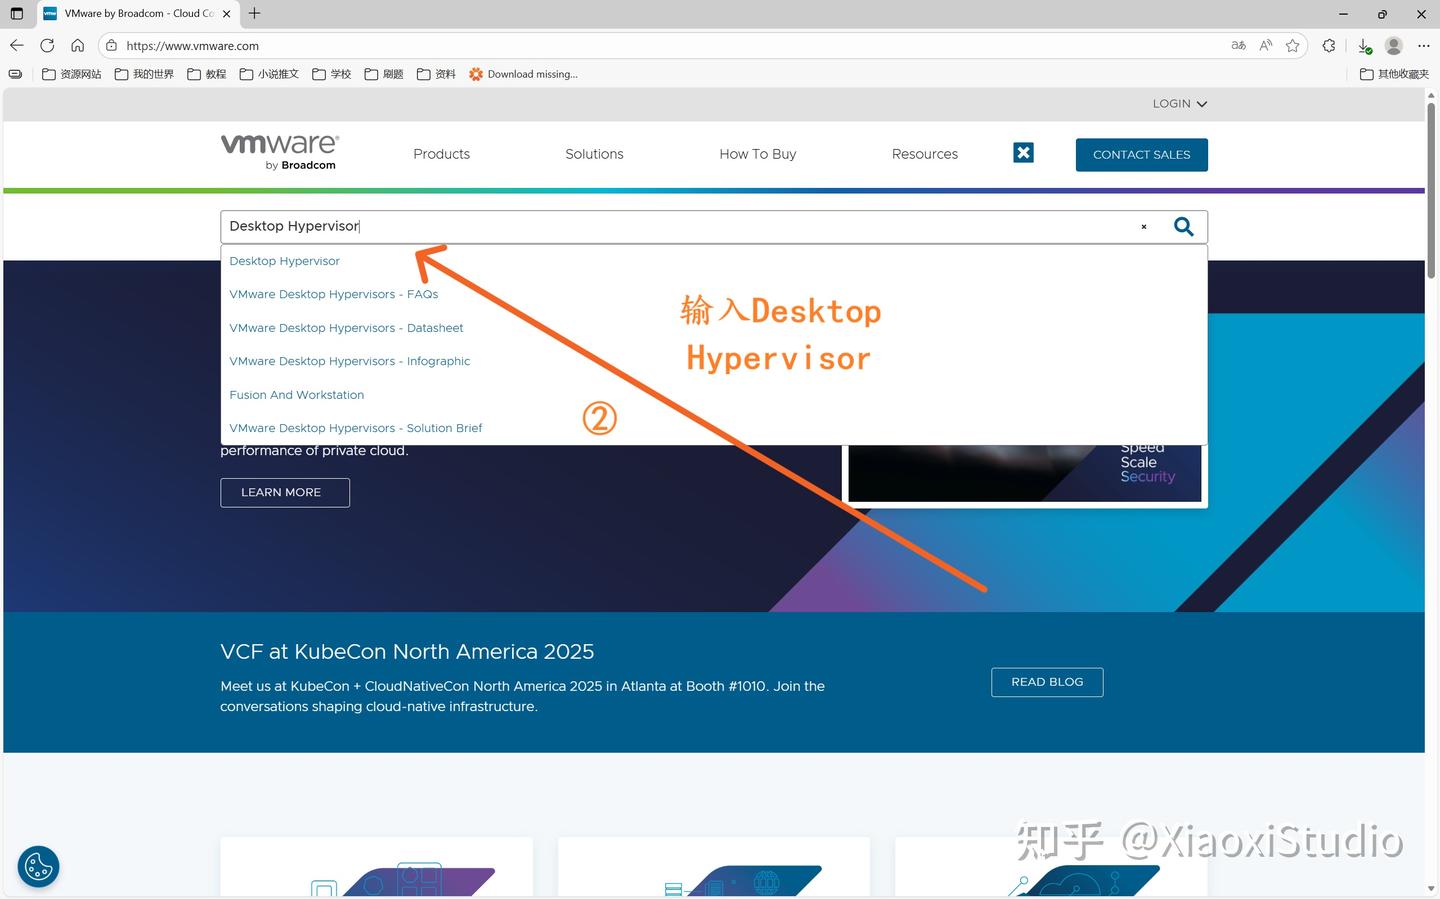Close the search with X icon
This screenshot has height=899, width=1440.
tap(1023, 152)
